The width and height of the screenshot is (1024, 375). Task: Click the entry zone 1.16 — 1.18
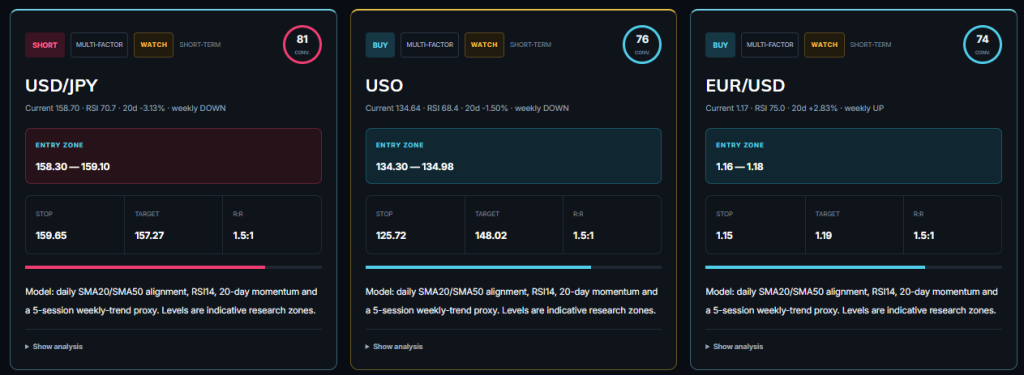point(854,155)
